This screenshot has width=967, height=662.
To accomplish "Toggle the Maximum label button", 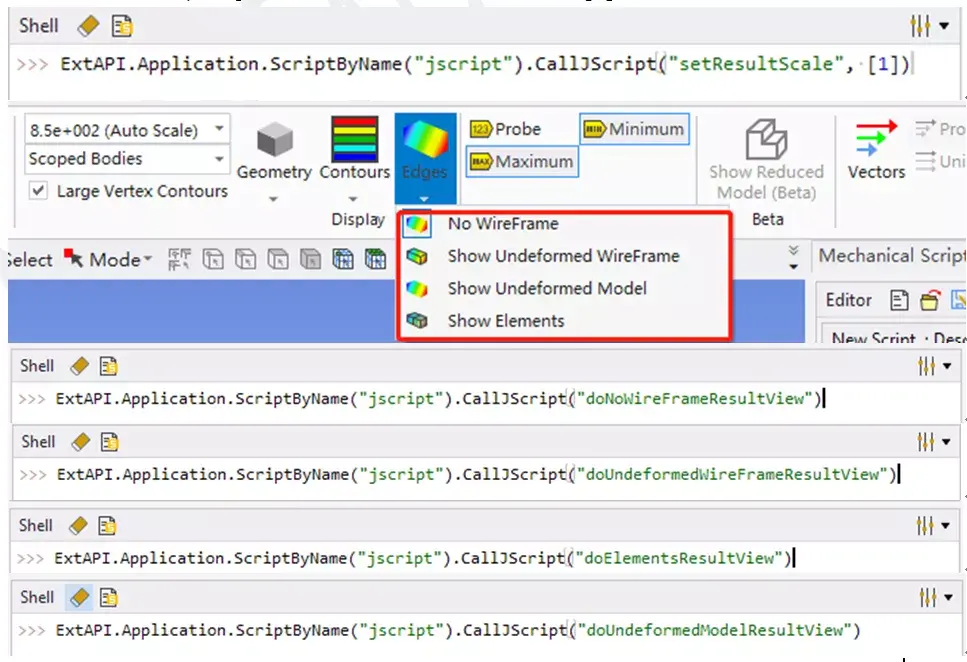I will [x=522, y=162].
